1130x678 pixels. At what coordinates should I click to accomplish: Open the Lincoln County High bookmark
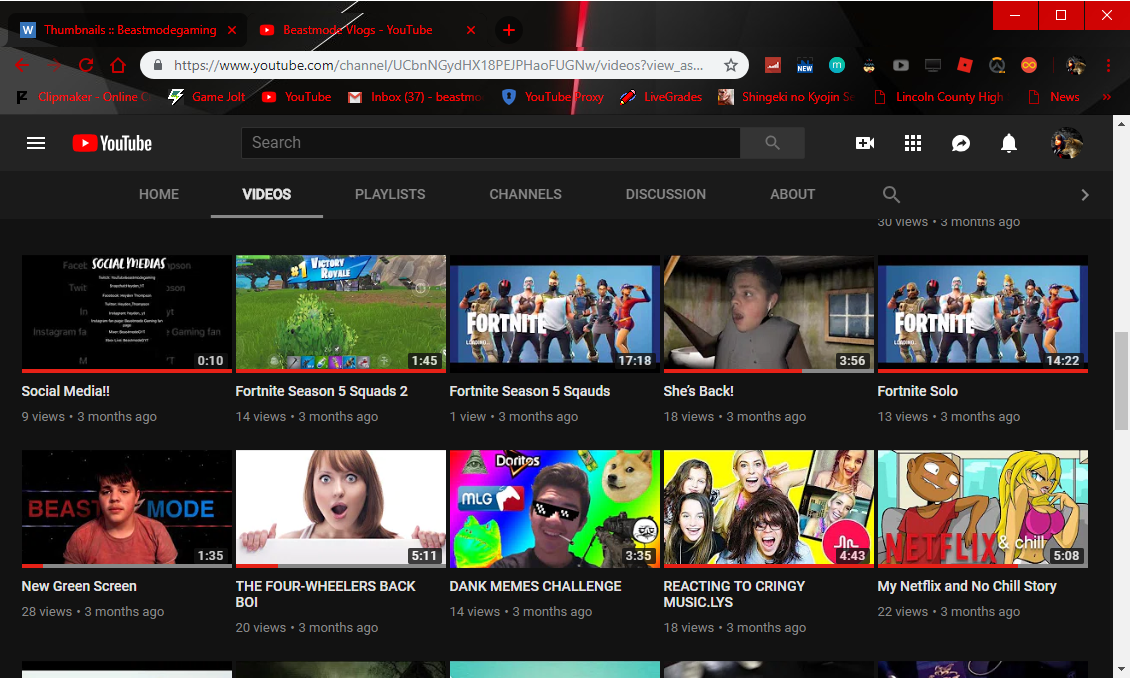click(938, 97)
